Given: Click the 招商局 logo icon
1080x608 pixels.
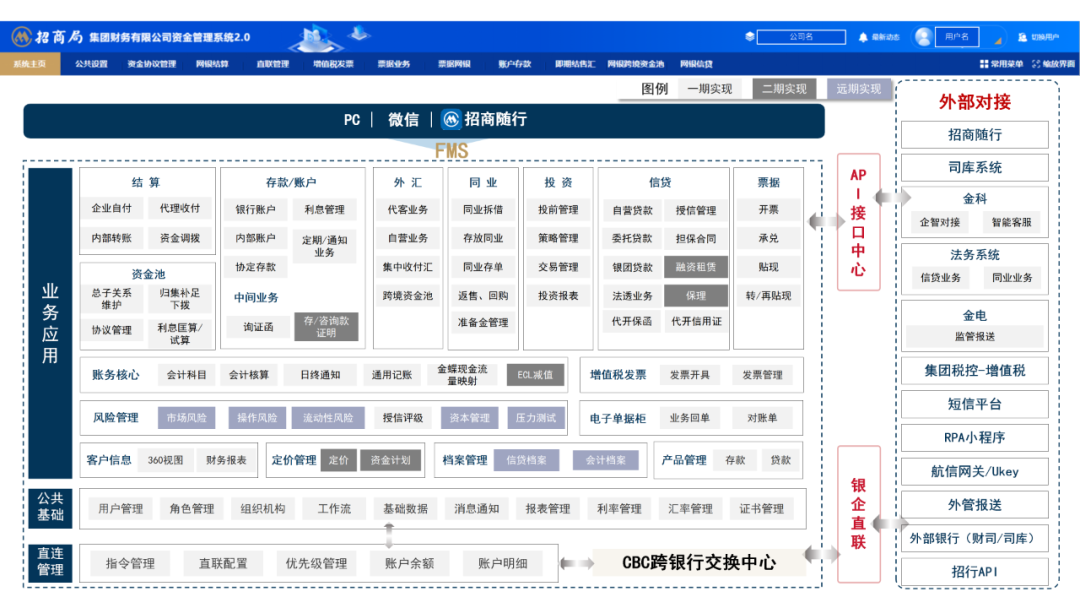Looking at the screenshot, I should 21,36.
